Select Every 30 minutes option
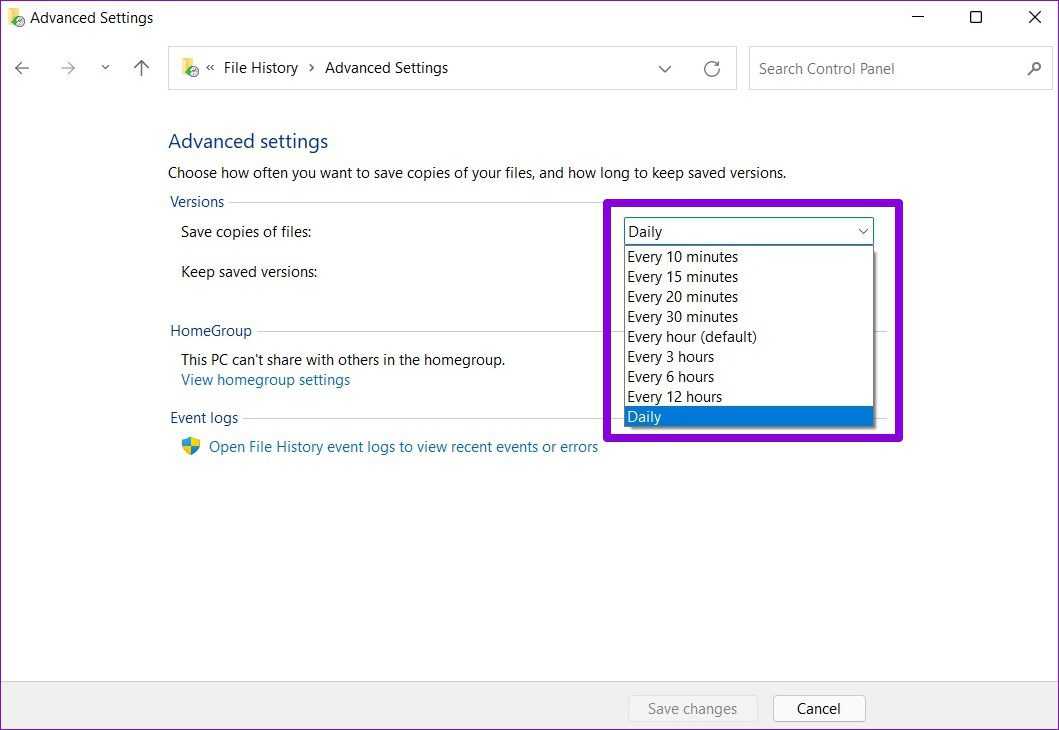 [683, 317]
